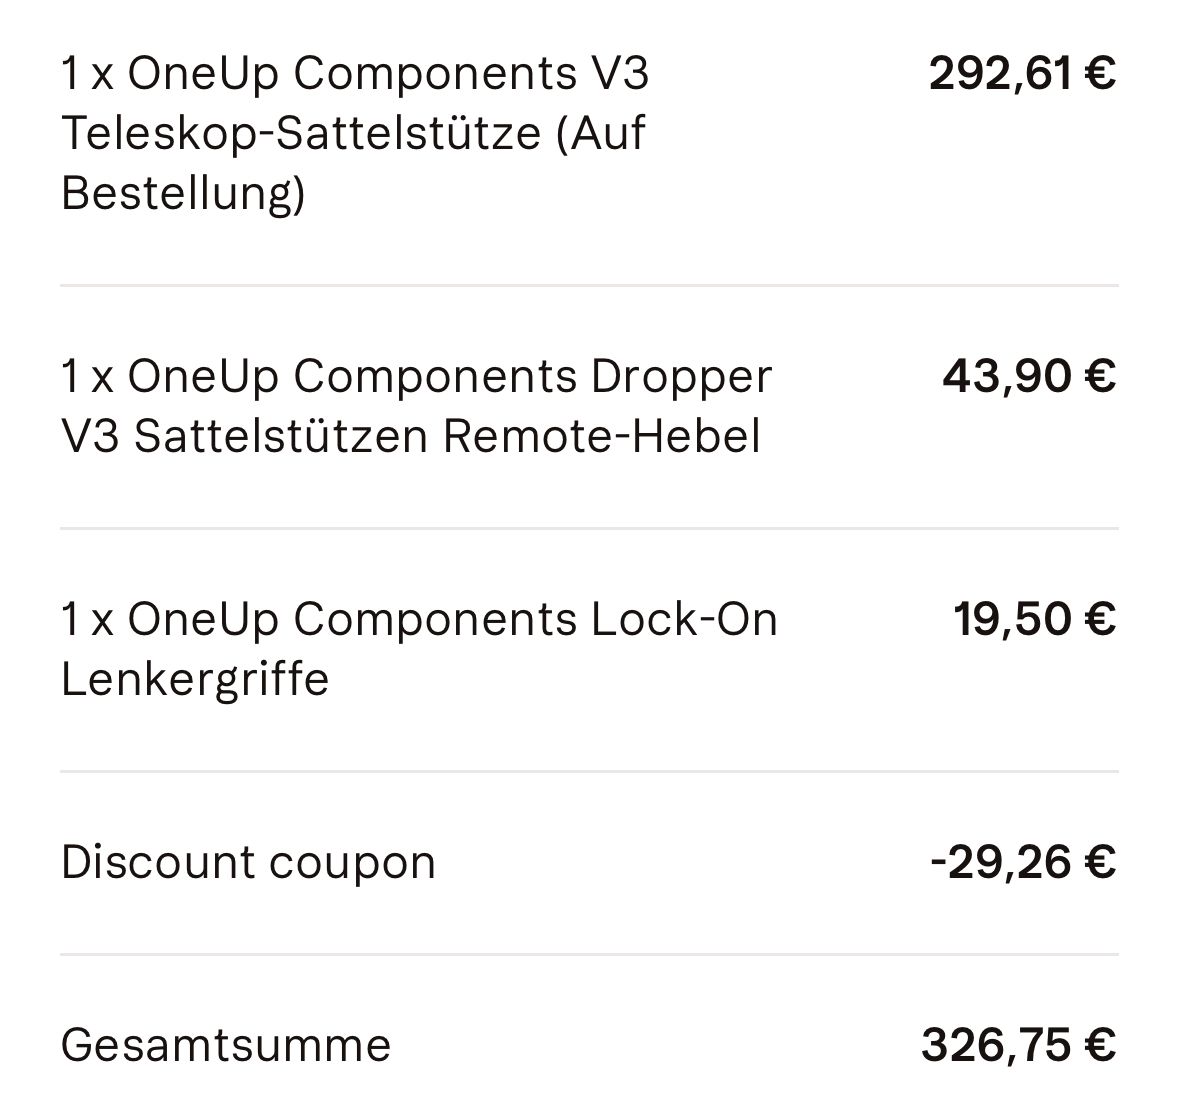Click the 19,50 € price
Image resolution: width=1179 pixels, height=1105 pixels.
tap(1034, 620)
